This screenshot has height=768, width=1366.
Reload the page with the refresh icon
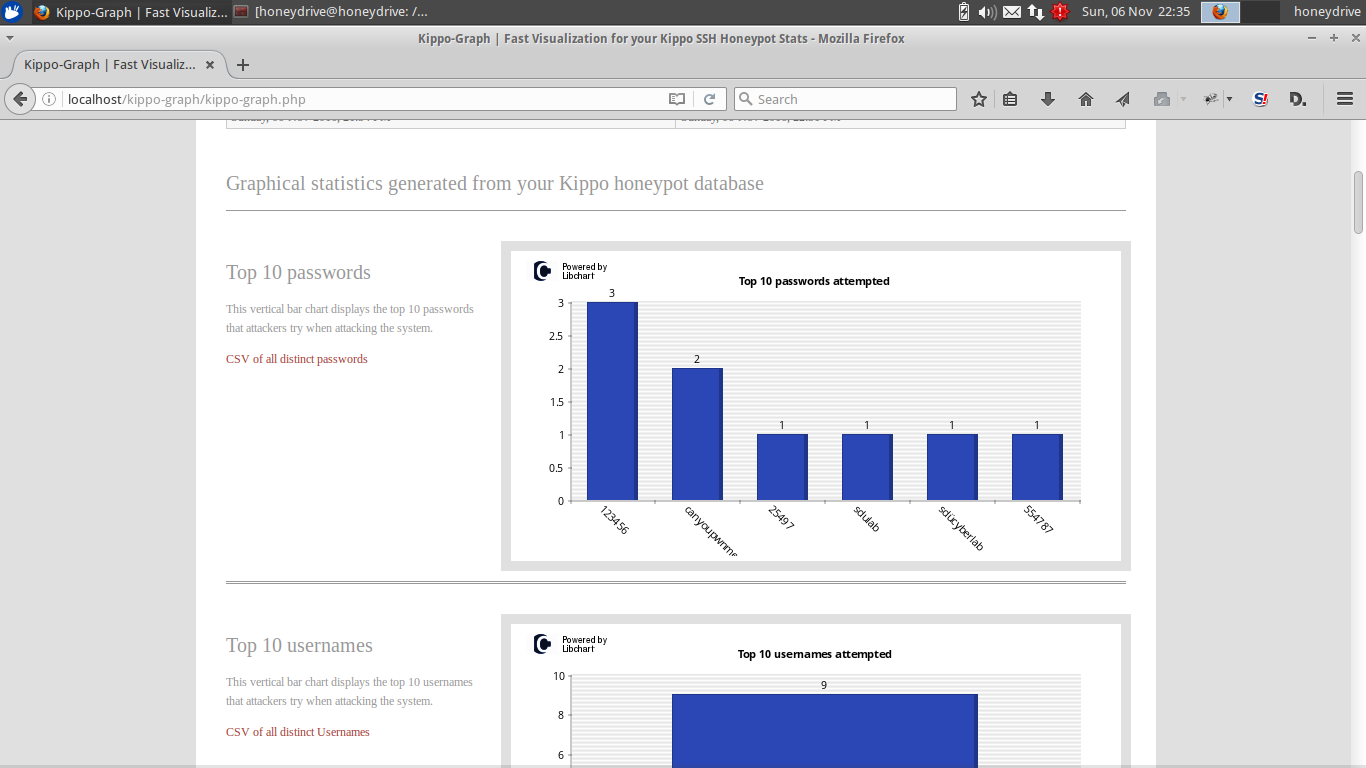(709, 99)
